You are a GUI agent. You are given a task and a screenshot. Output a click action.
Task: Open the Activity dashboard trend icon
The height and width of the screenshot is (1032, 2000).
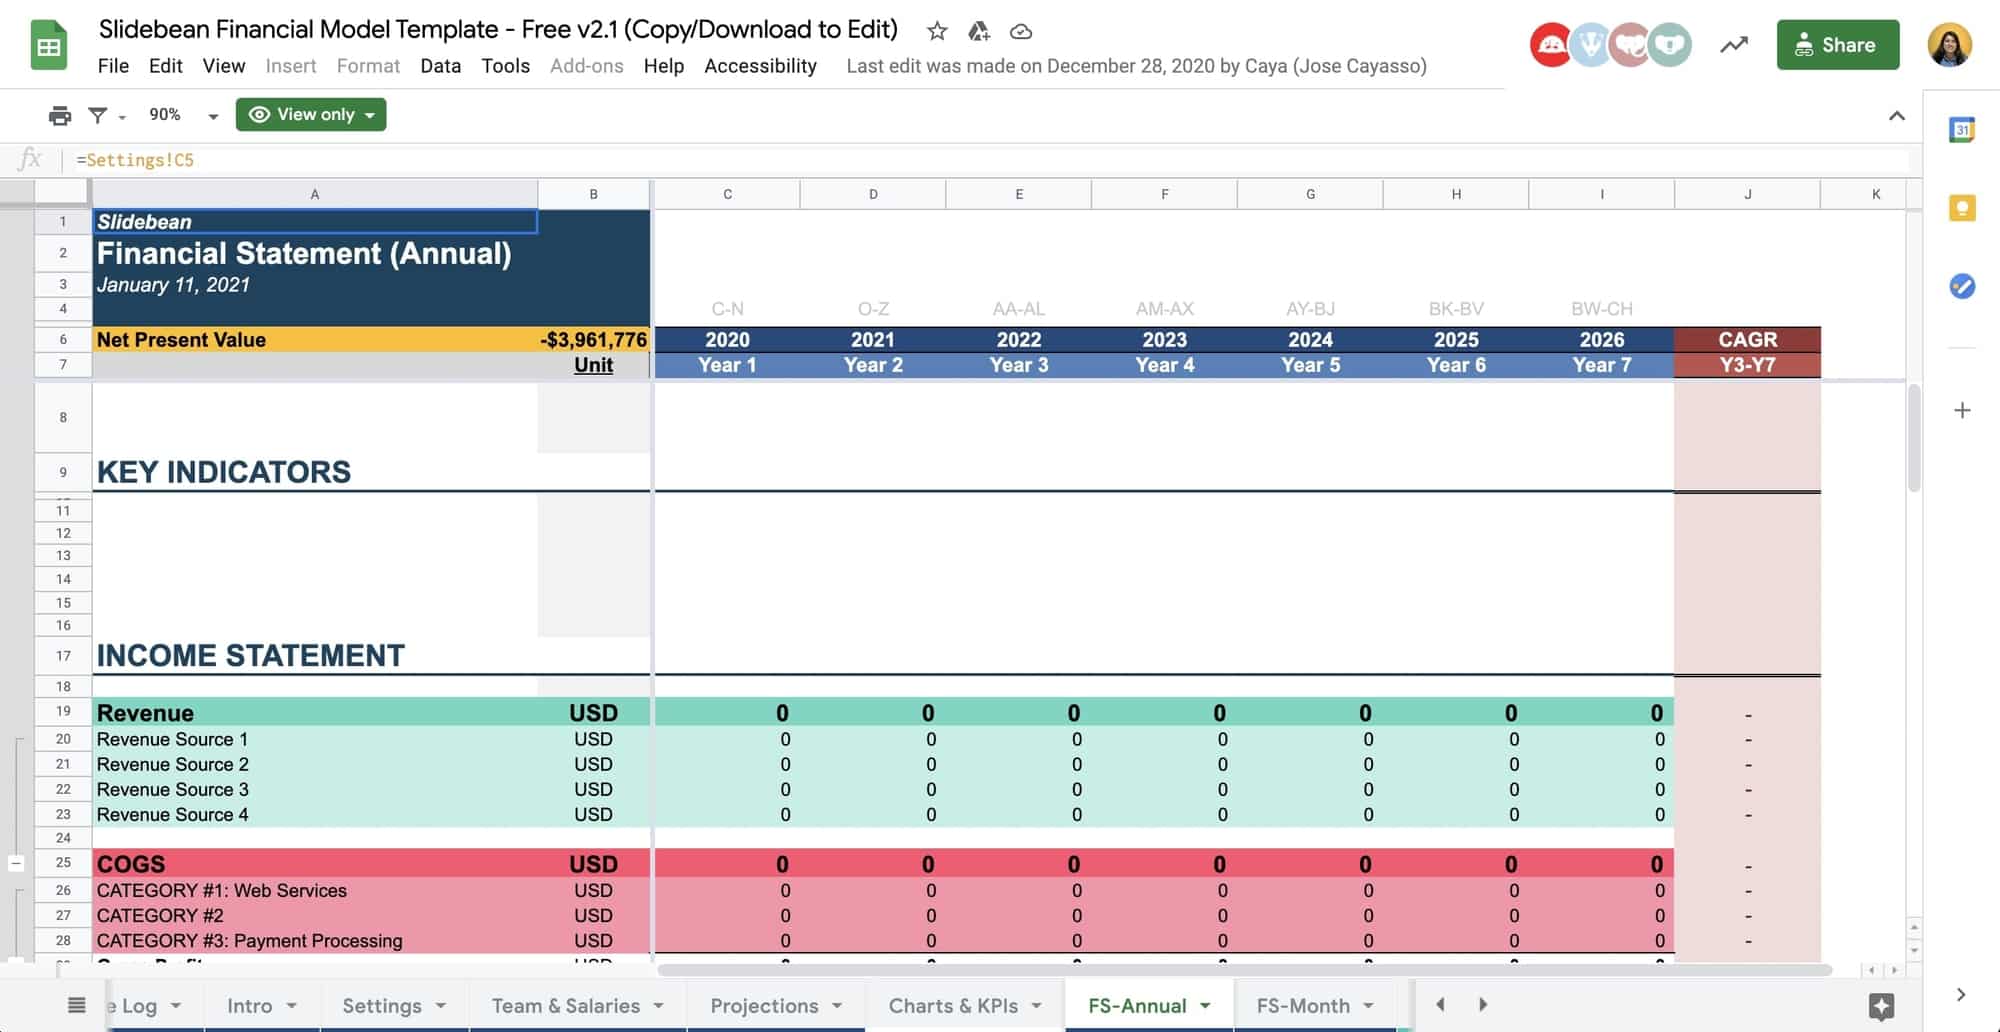click(1734, 44)
